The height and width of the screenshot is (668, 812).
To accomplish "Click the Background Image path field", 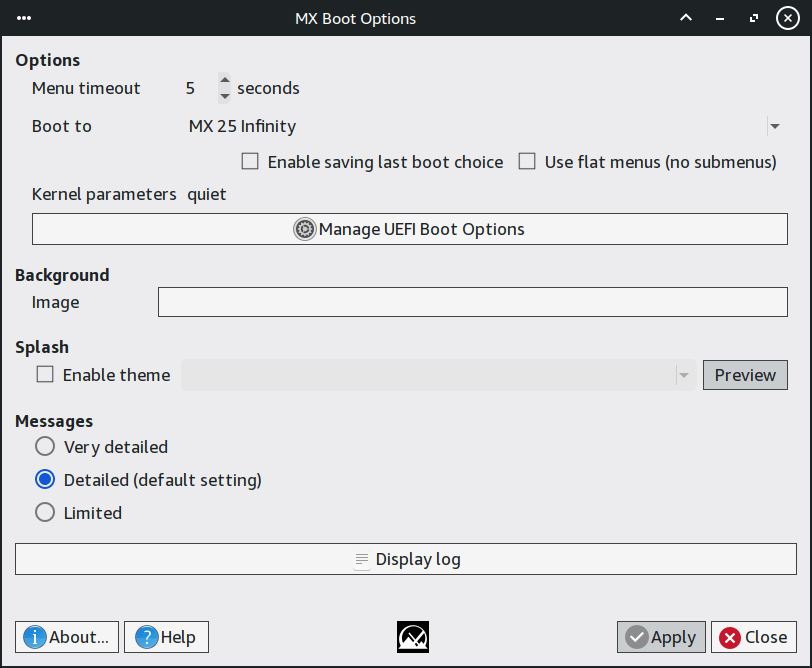I will coord(472,302).
